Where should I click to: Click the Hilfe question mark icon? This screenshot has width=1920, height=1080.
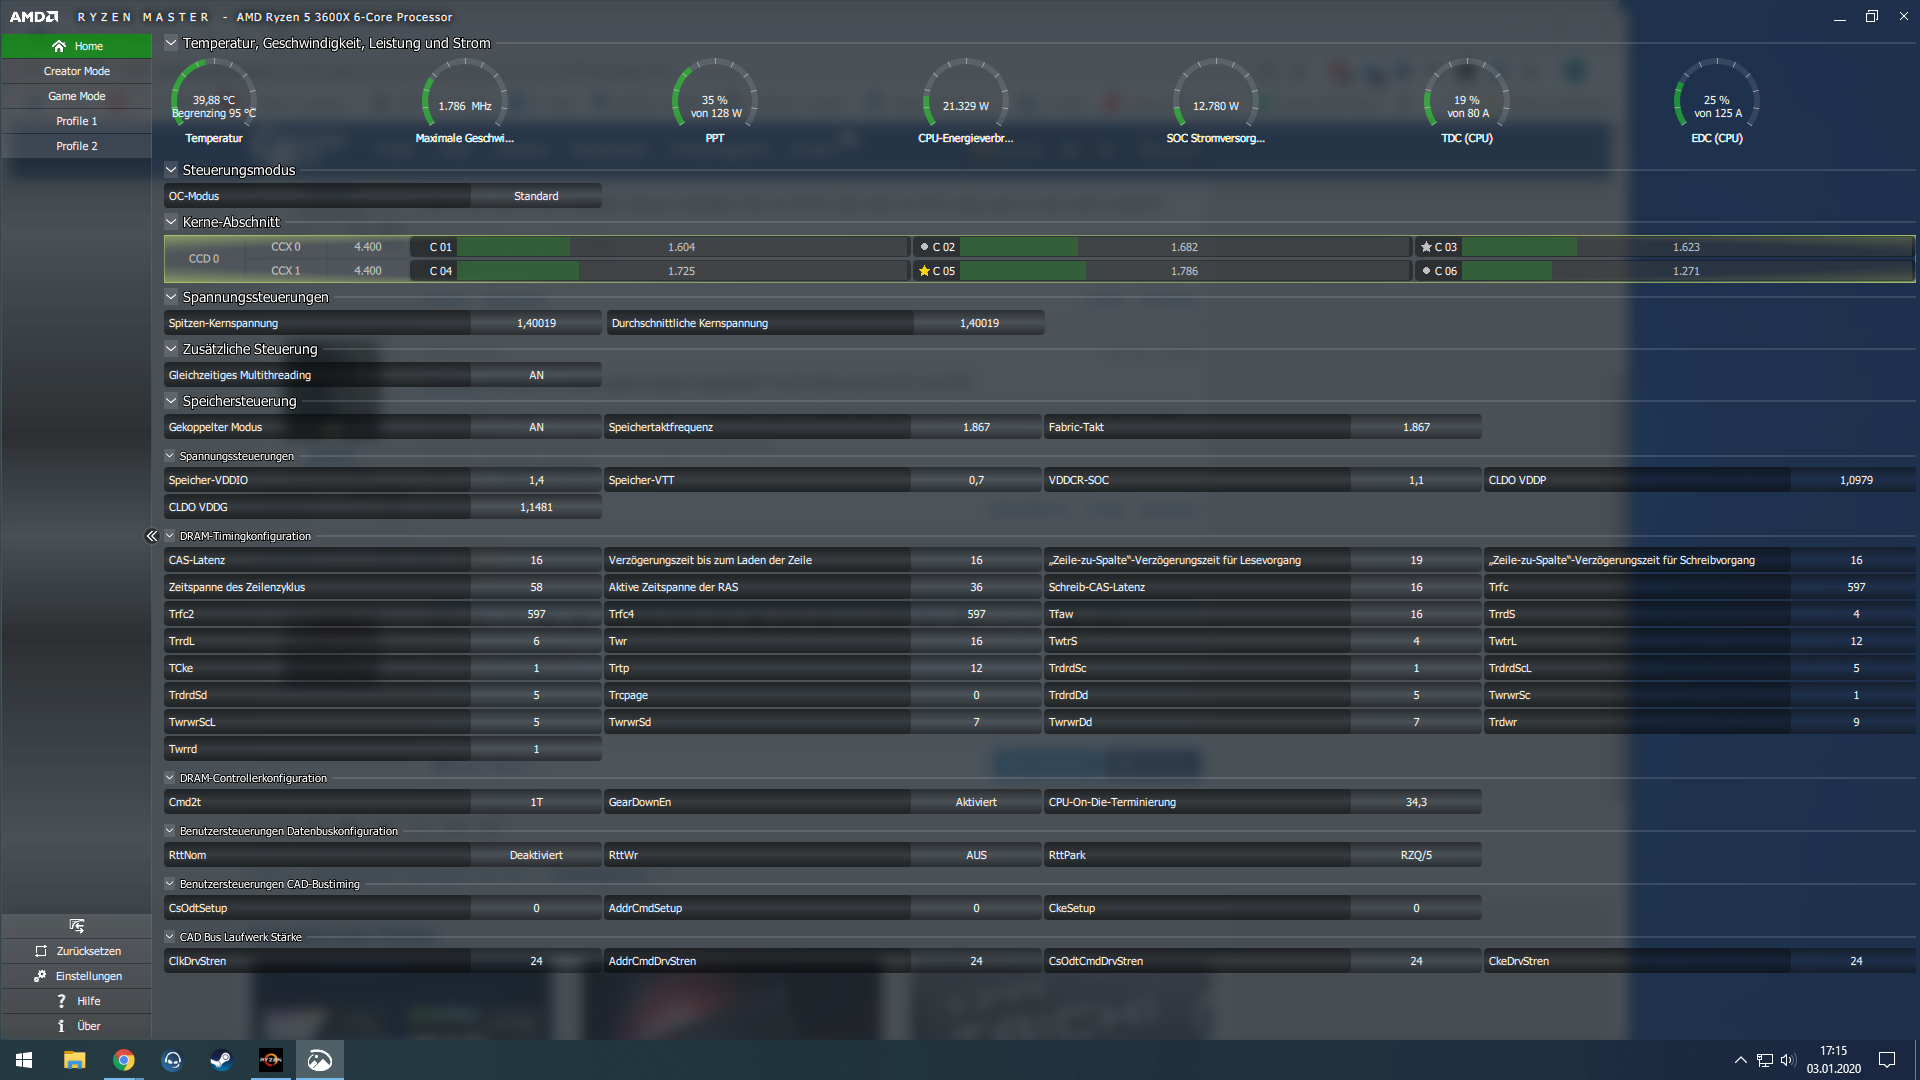(61, 1001)
